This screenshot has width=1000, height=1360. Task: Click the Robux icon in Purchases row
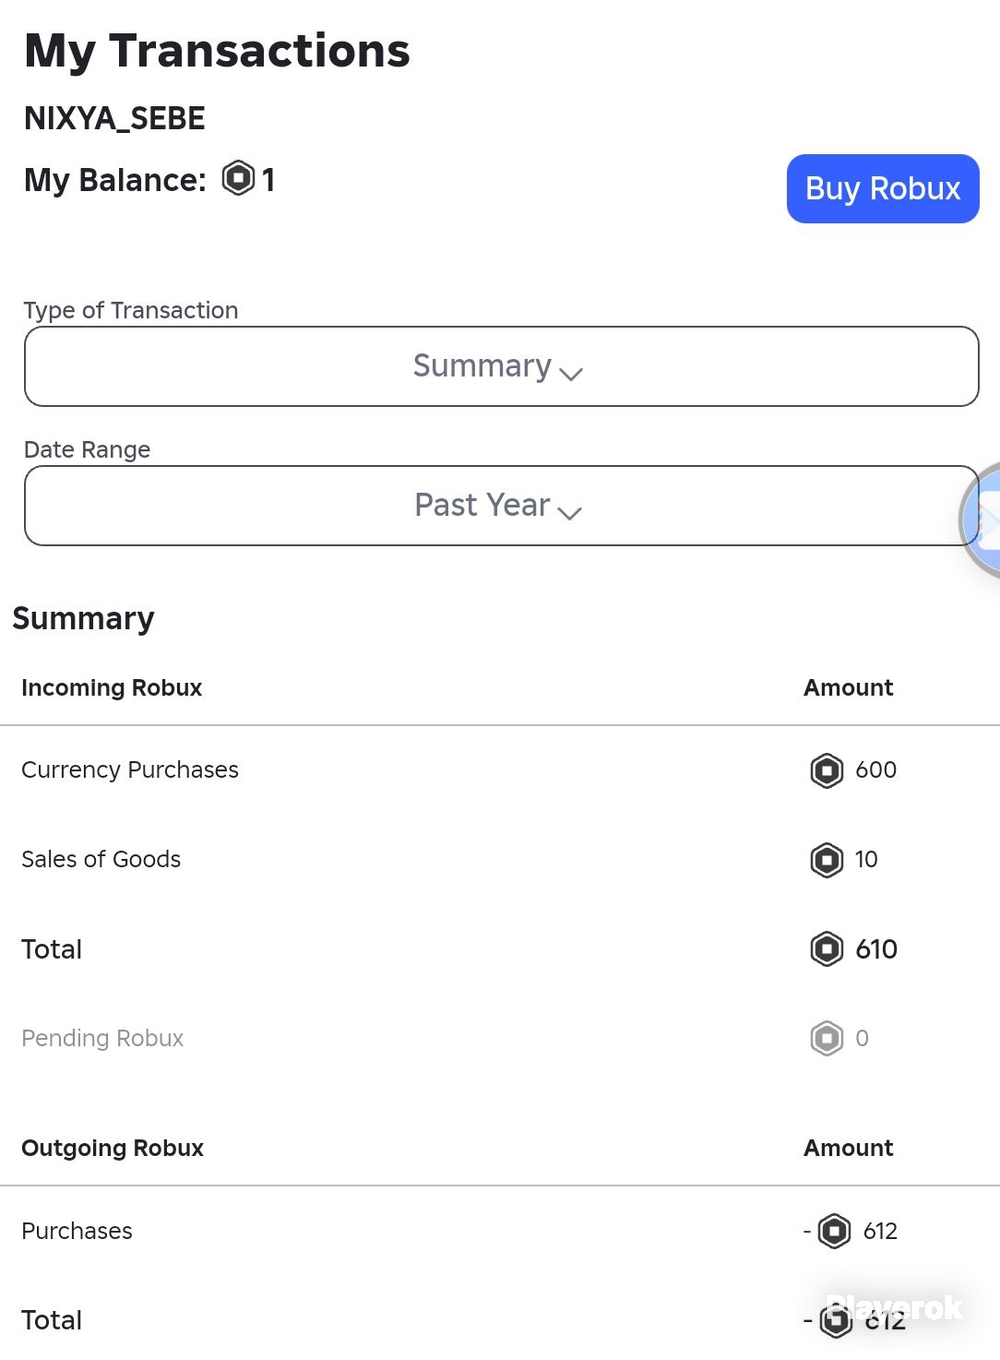point(835,1231)
